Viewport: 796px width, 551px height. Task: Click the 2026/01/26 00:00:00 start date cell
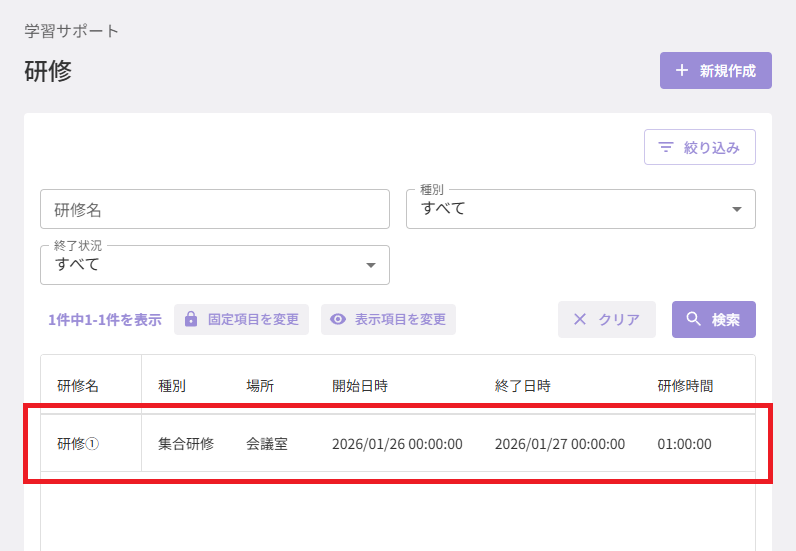(397, 444)
